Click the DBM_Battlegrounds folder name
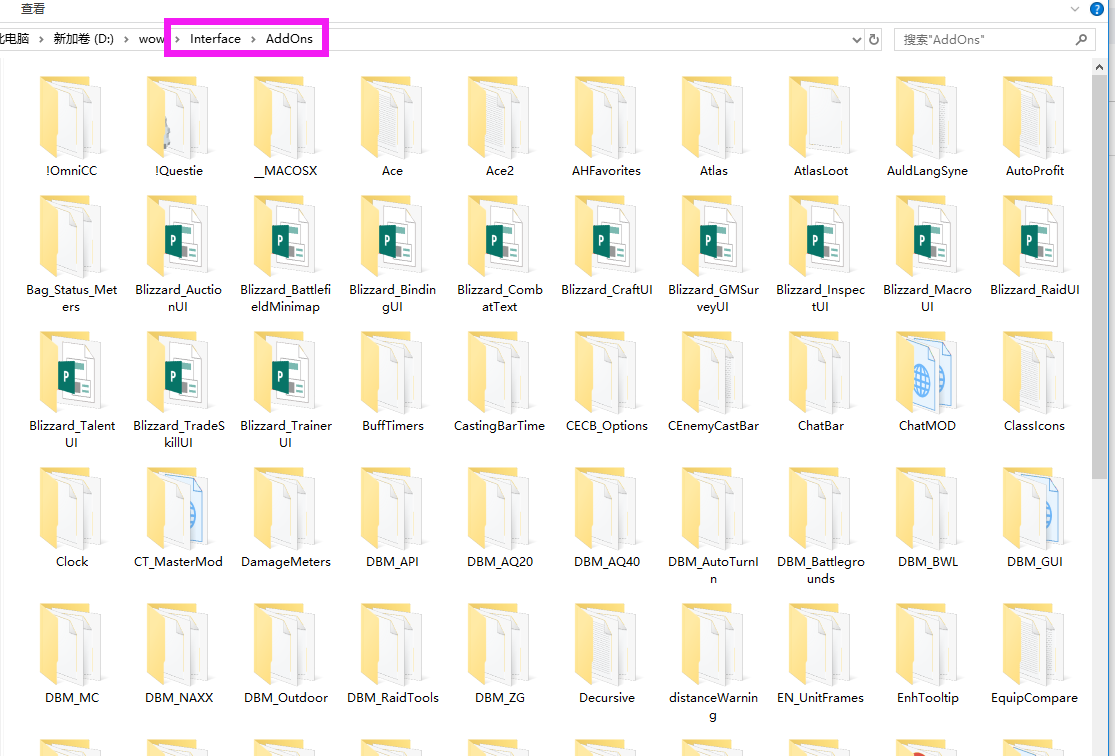Screen dimensions: 1115x756 click(x=821, y=570)
